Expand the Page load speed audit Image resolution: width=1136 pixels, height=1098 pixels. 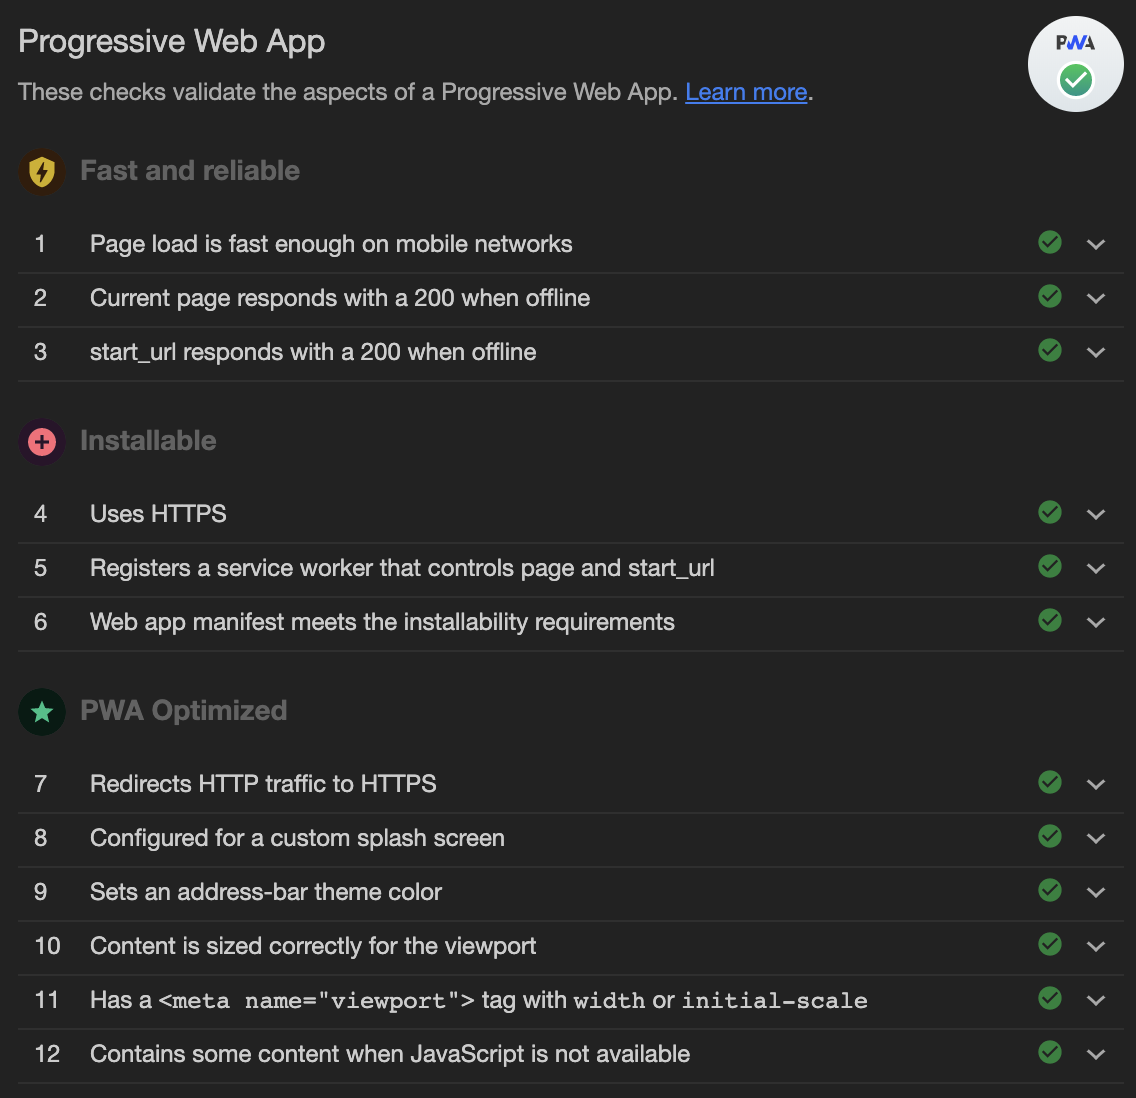pyautogui.click(x=1096, y=243)
